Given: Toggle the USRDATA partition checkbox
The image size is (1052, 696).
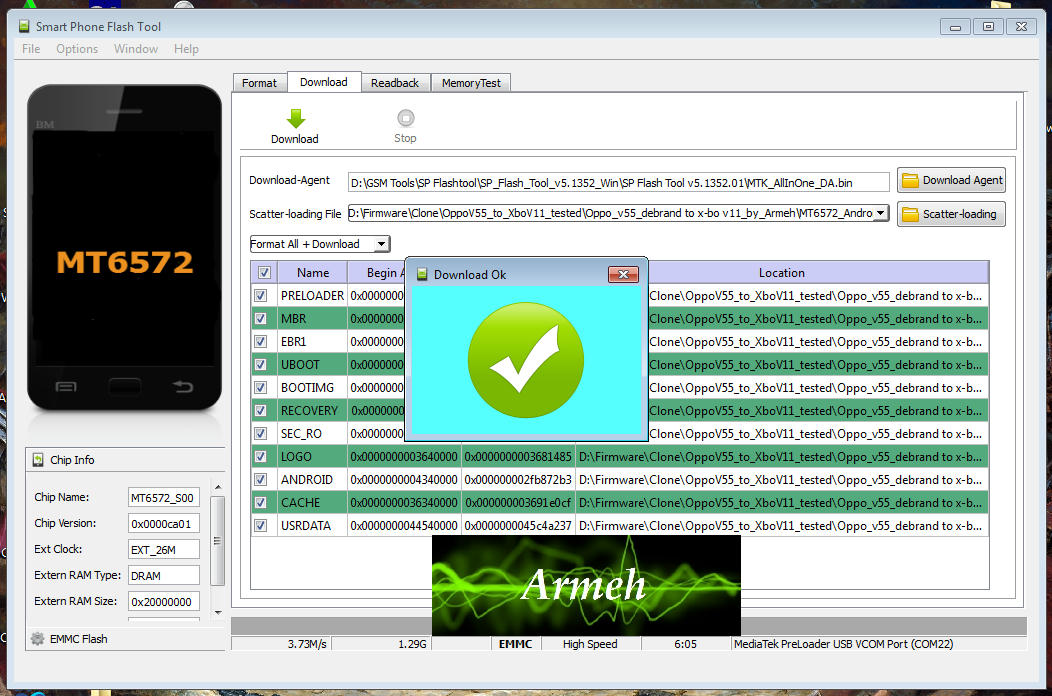Looking at the screenshot, I should [261, 526].
